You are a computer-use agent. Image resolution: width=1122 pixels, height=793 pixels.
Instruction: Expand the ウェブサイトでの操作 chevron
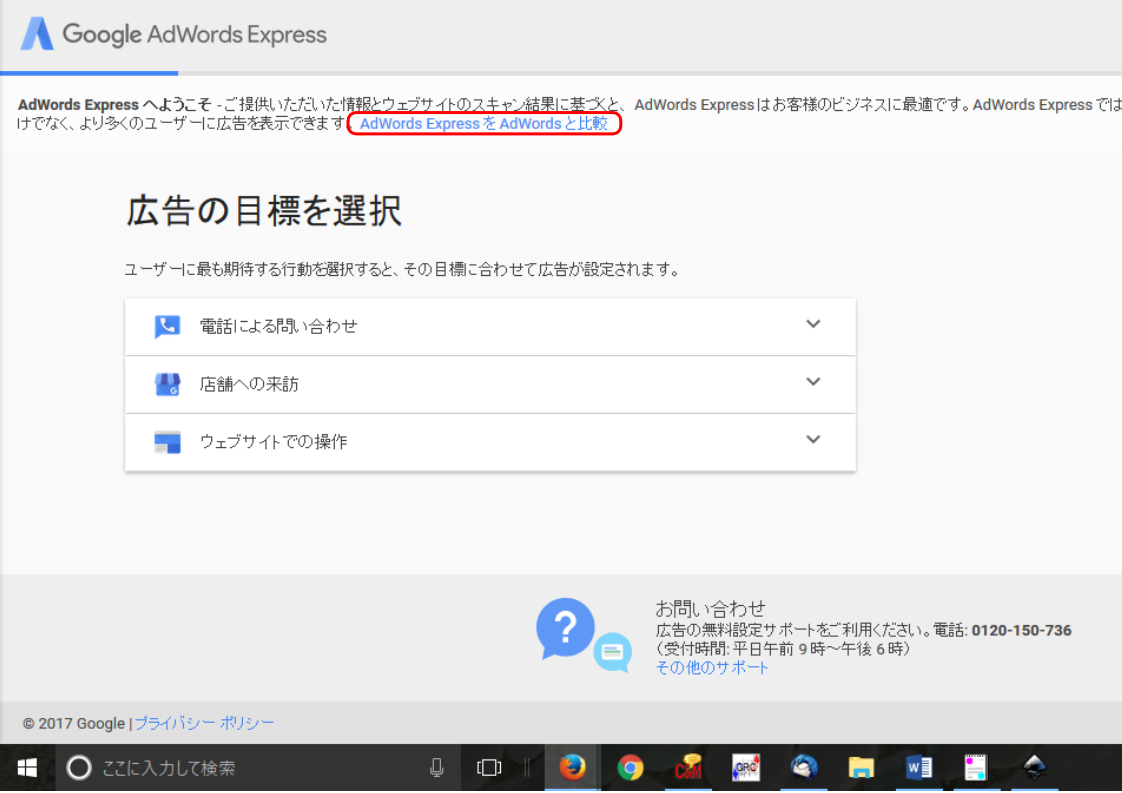click(813, 439)
